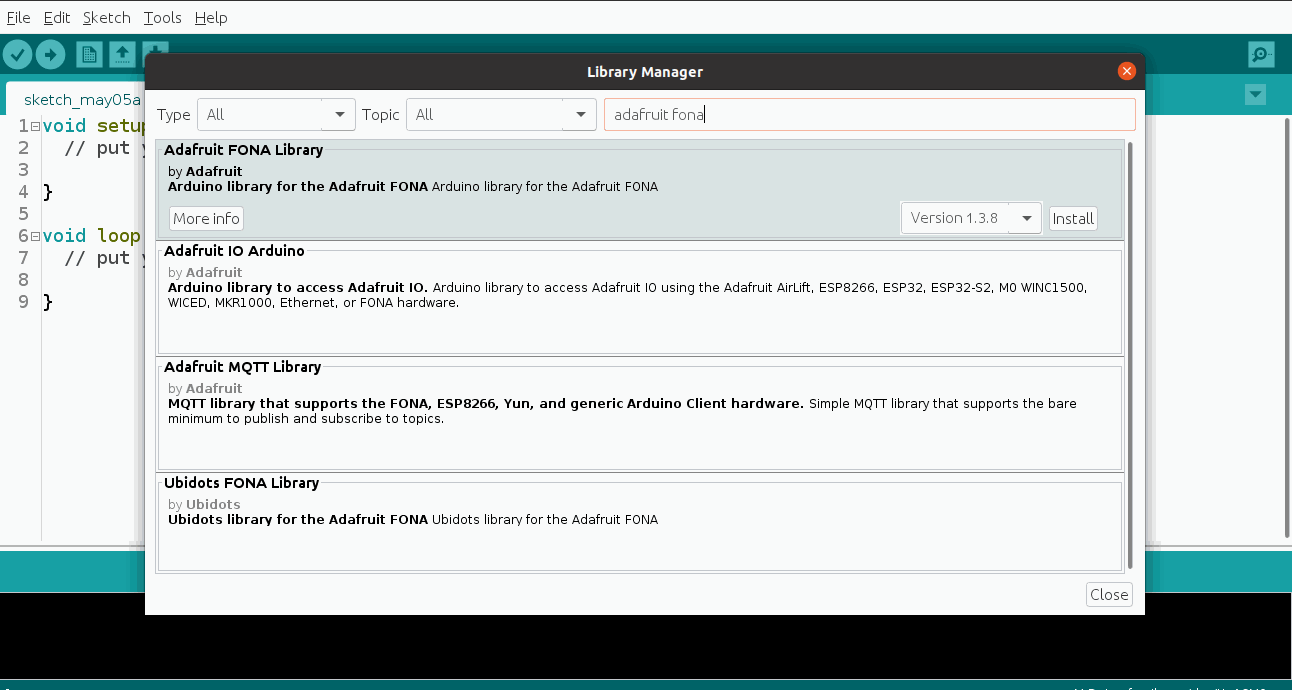Open the Help menu
Screen dimensions: 1292x690
pyautogui.click(x=211, y=17)
